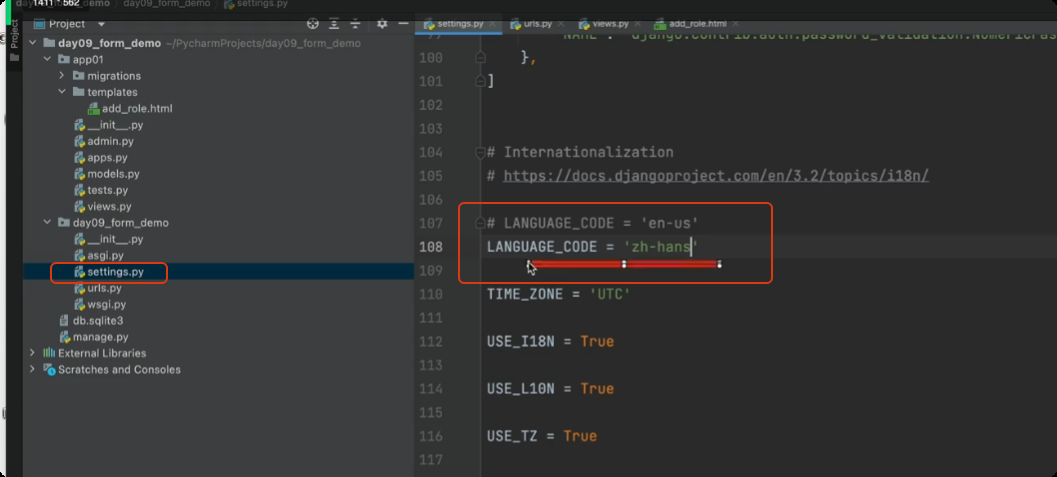This screenshot has width=1057, height=477.
Task: Select models.py in project tree
Action: click(107, 174)
